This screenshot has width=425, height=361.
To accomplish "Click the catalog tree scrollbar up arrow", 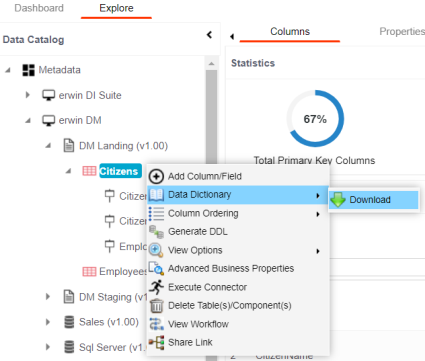I will tap(211, 63).
